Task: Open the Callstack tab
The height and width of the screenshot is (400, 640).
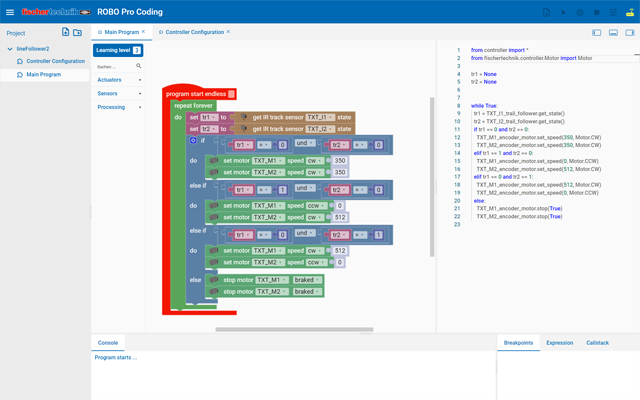Action: pyautogui.click(x=598, y=343)
